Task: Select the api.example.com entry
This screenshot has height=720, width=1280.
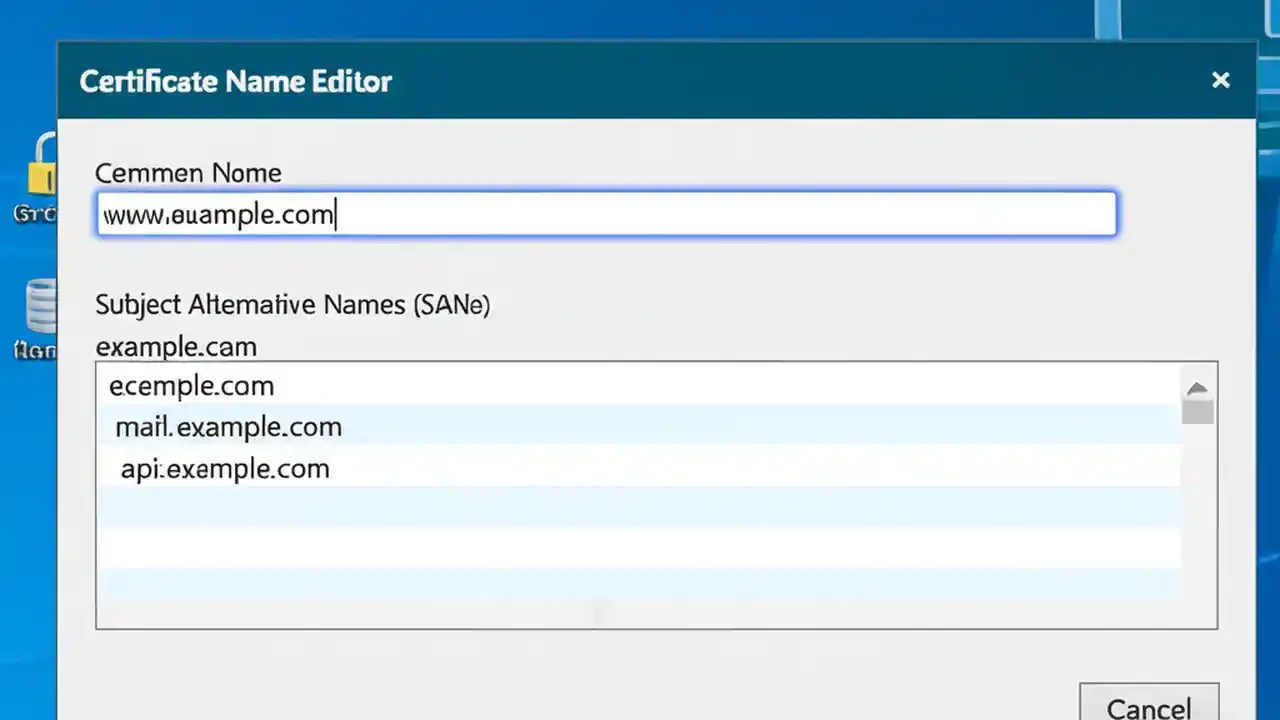Action: (225, 469)
